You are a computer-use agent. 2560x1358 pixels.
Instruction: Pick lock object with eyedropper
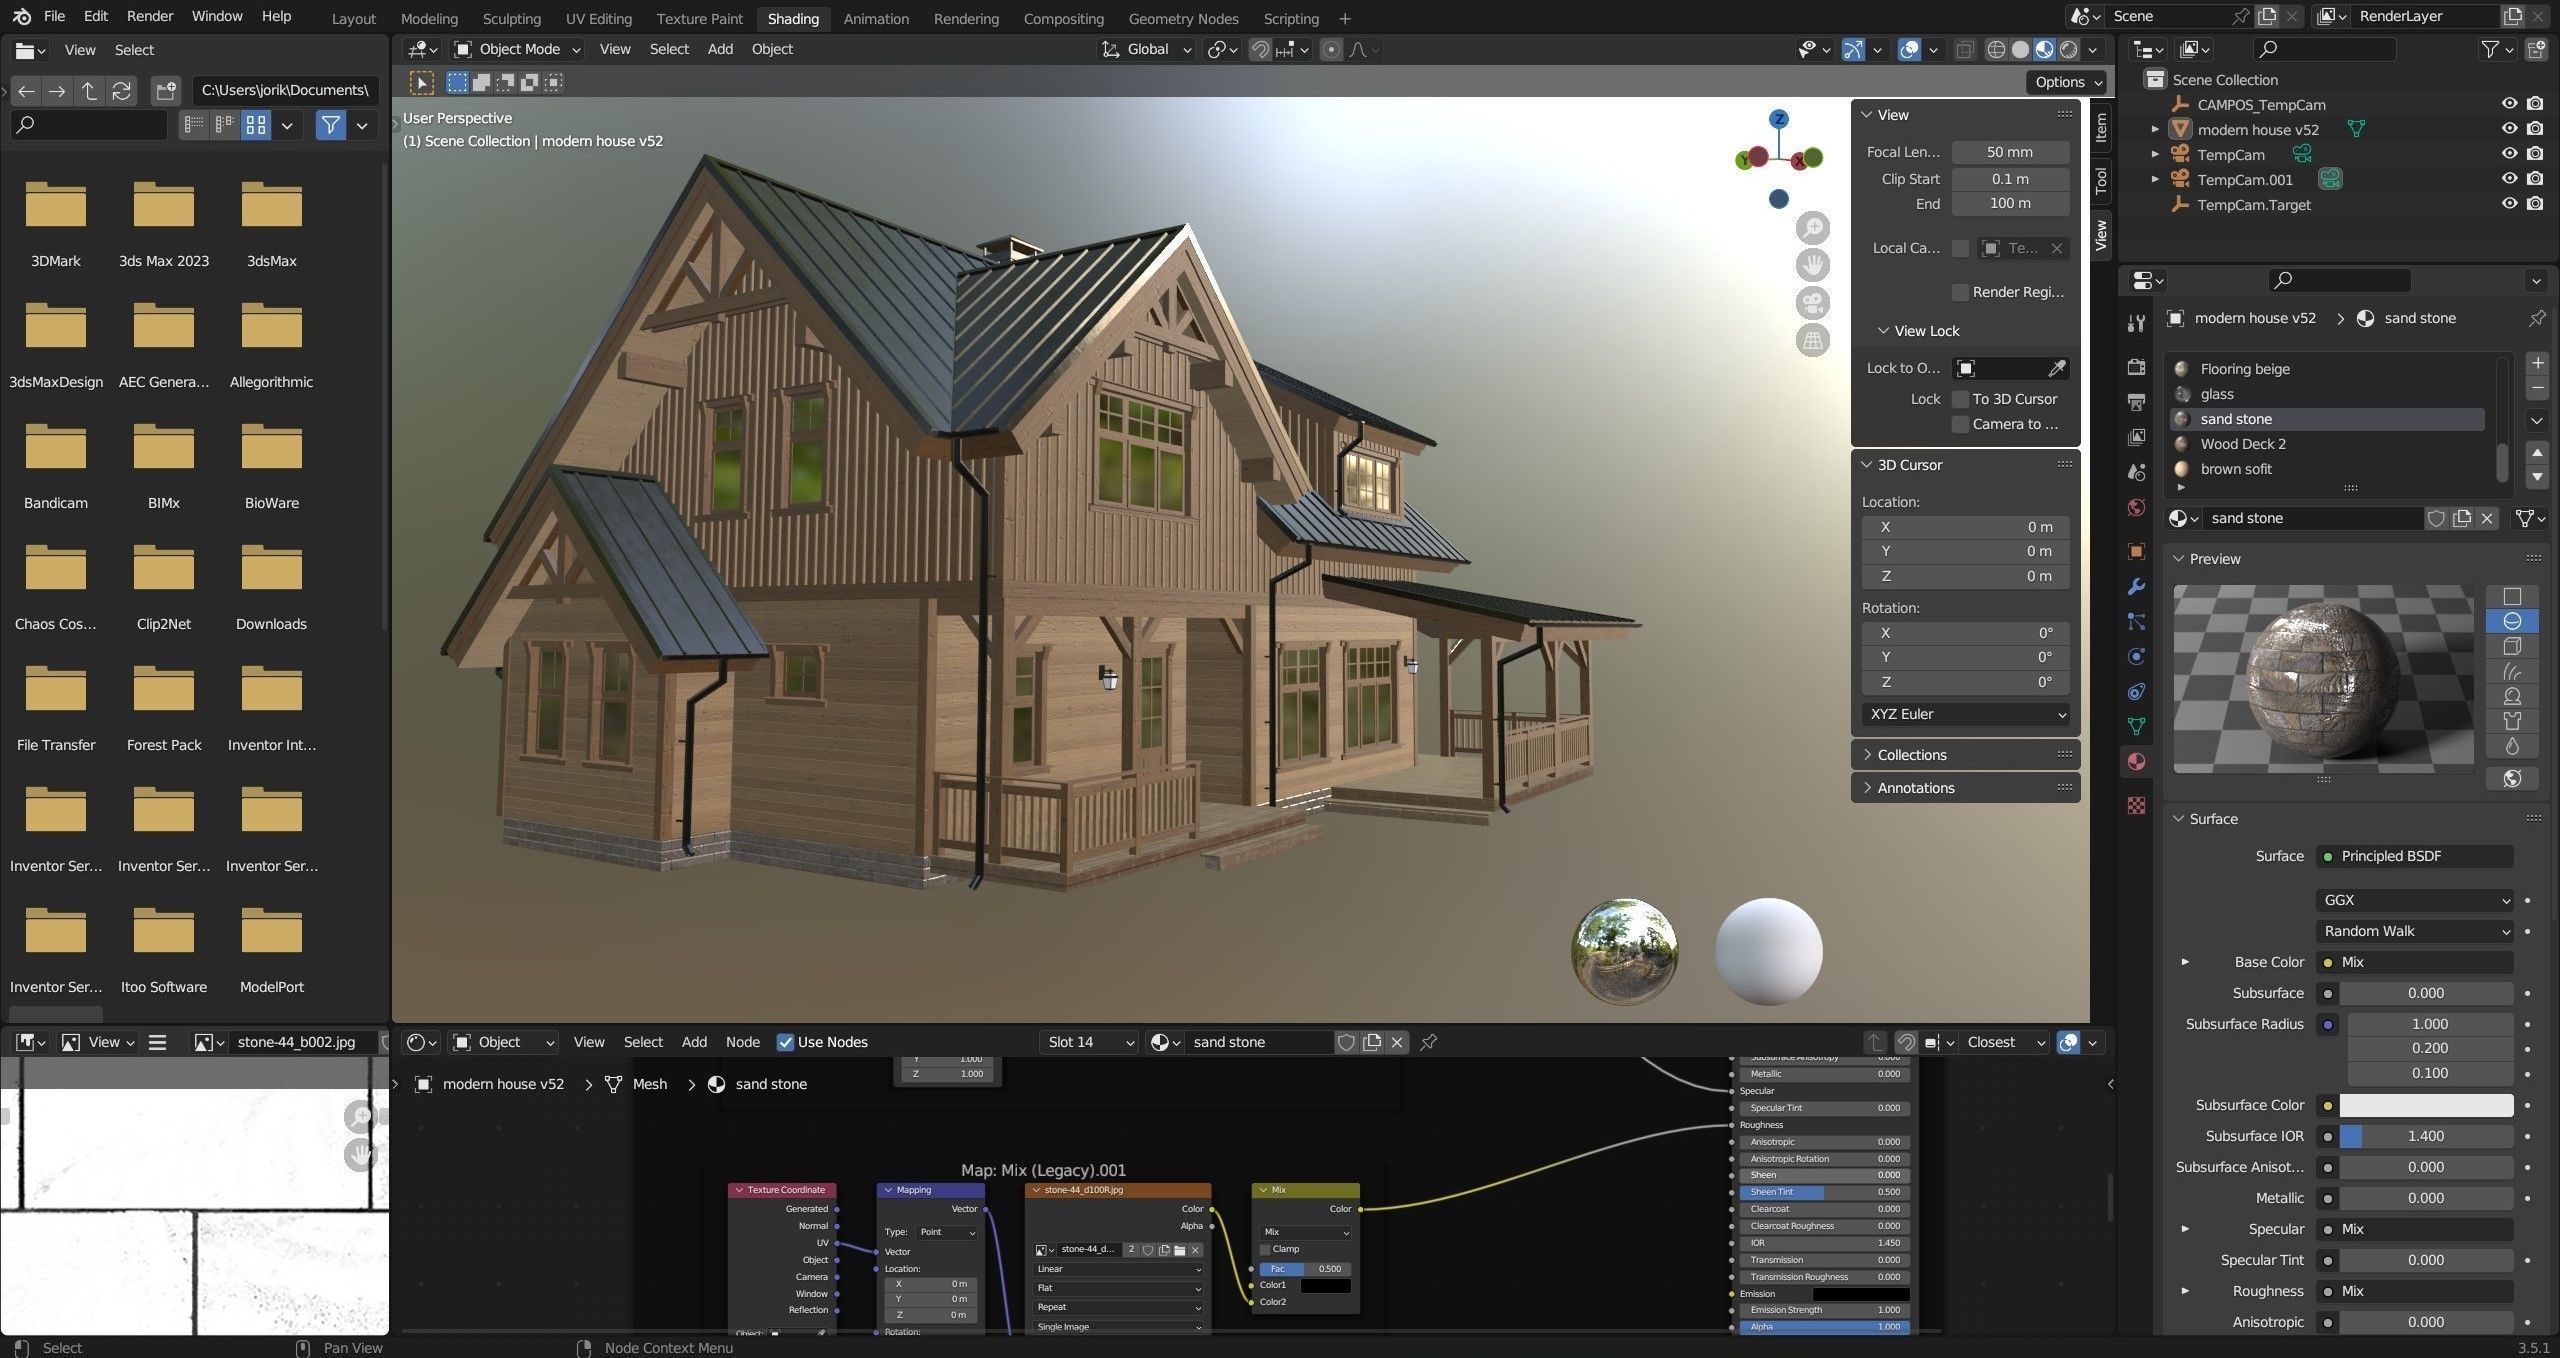pyautogui.click(x=2056, y=368)
